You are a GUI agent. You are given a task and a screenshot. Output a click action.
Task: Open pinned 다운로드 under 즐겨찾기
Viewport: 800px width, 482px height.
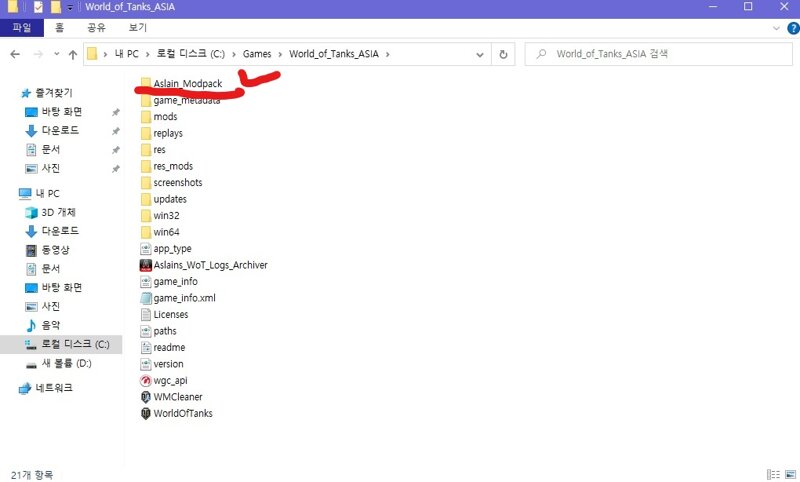click(60, 131)
